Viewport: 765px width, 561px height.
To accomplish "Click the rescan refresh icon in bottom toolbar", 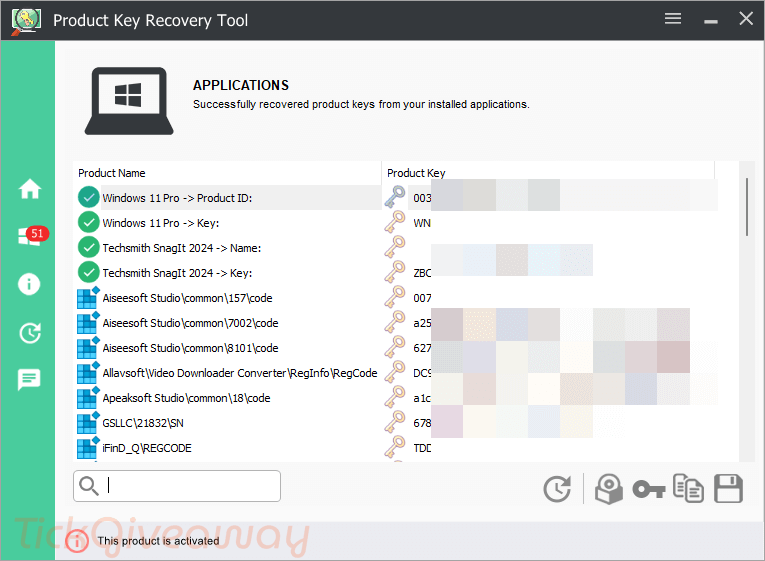I will click(557, 489).
